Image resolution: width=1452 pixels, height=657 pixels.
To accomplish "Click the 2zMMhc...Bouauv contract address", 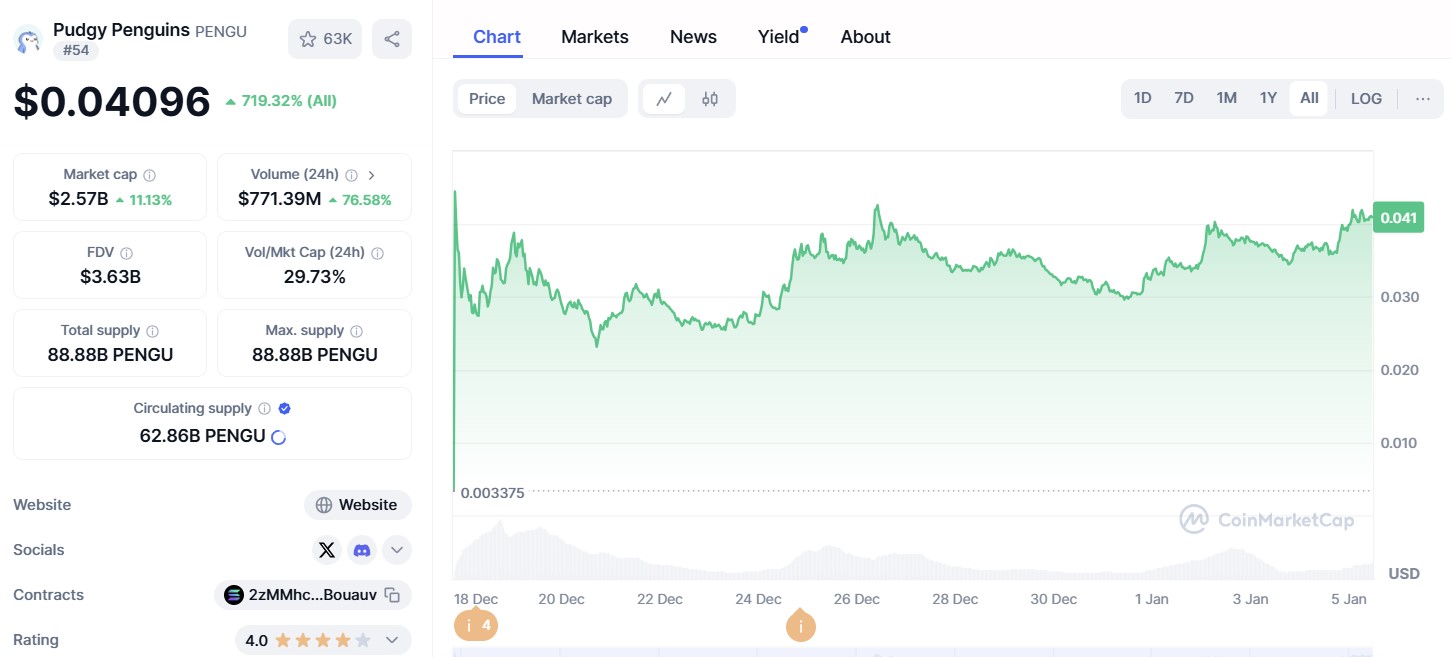I will coord(313,595).
